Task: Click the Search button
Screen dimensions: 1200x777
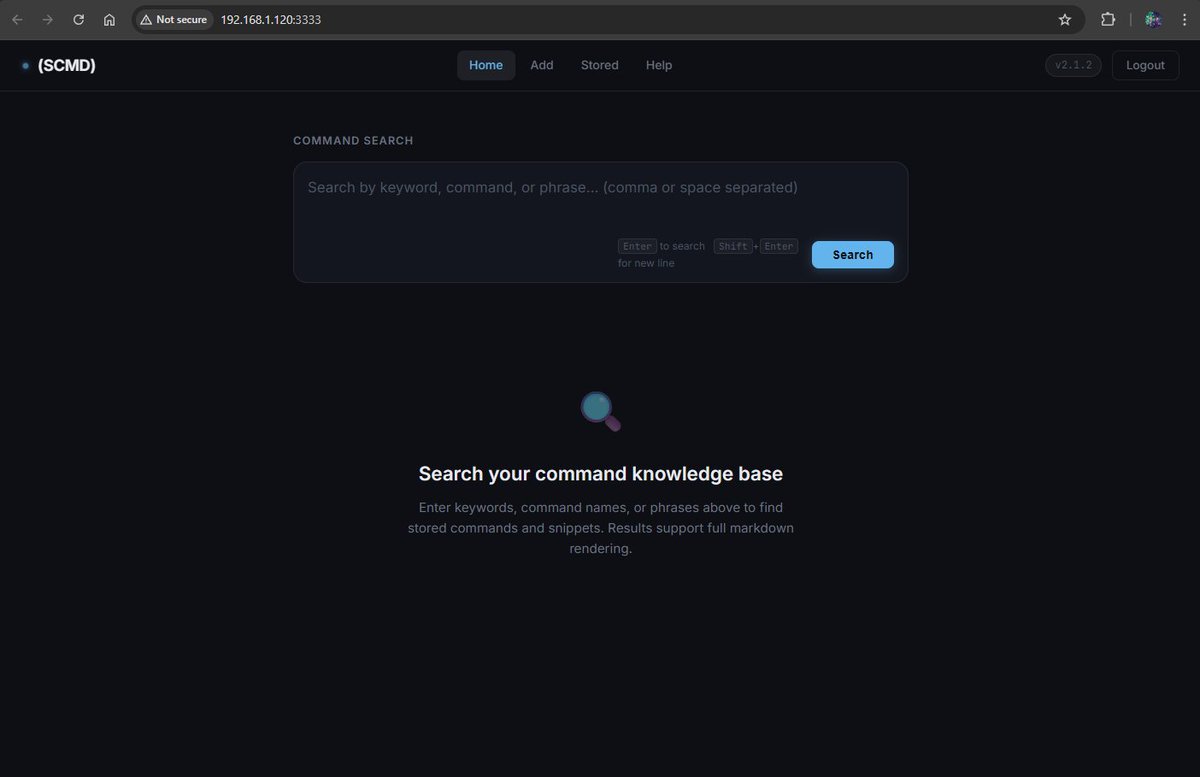Action: pyautogui.click(x=851, y=254)
